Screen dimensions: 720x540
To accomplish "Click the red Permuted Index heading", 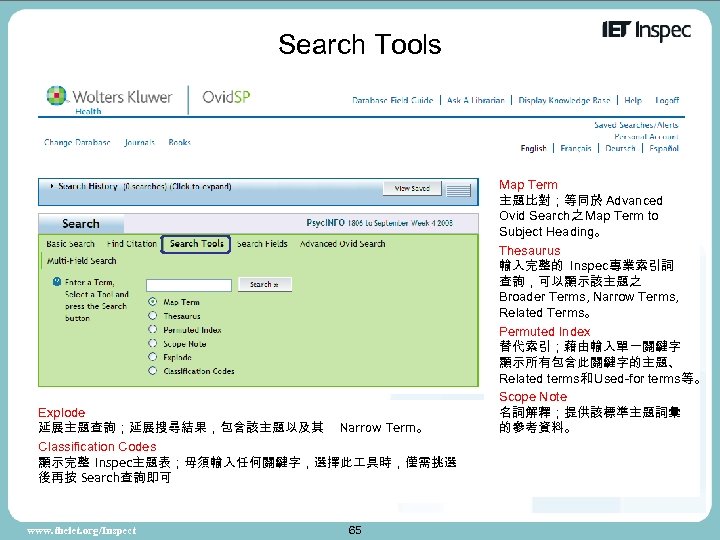I will 544,332.
